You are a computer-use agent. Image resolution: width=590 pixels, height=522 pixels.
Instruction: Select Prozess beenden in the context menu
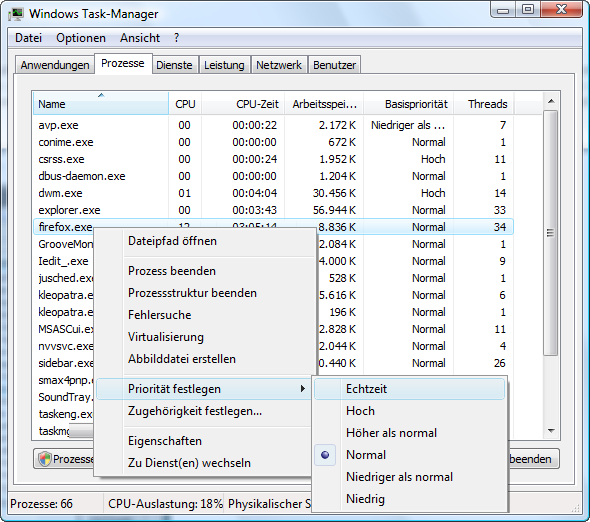[204, 271]
